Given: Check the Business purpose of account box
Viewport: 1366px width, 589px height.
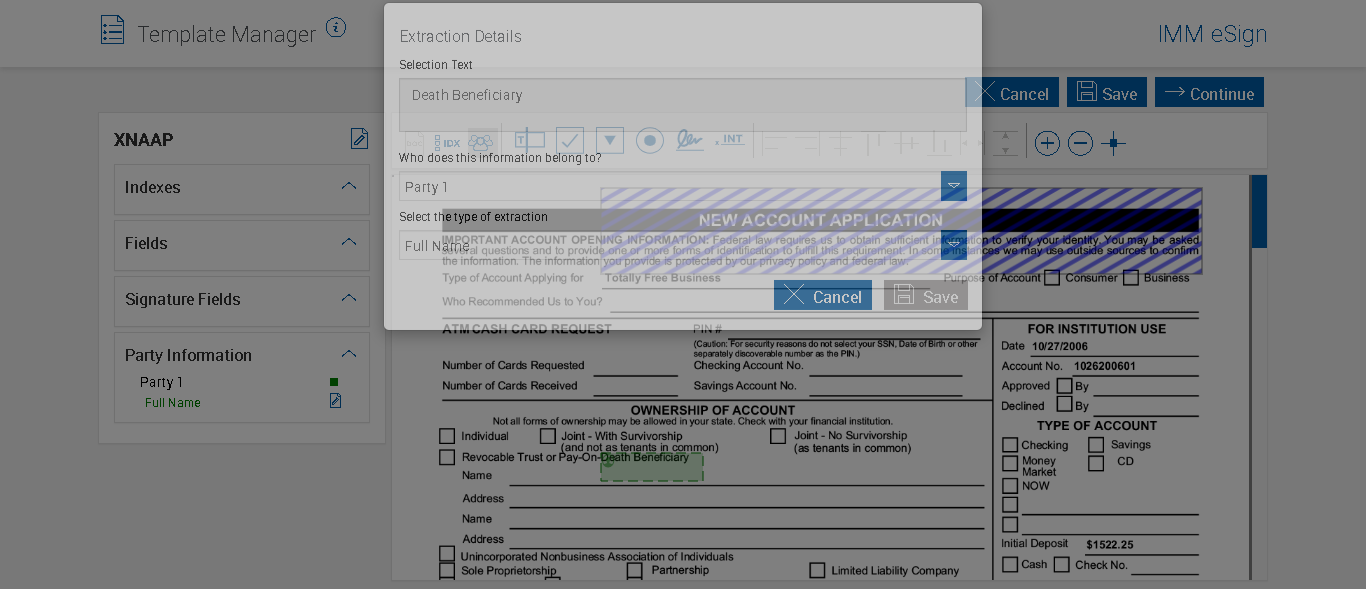Looking at the screenshot, I should [x=1131, y=278].
